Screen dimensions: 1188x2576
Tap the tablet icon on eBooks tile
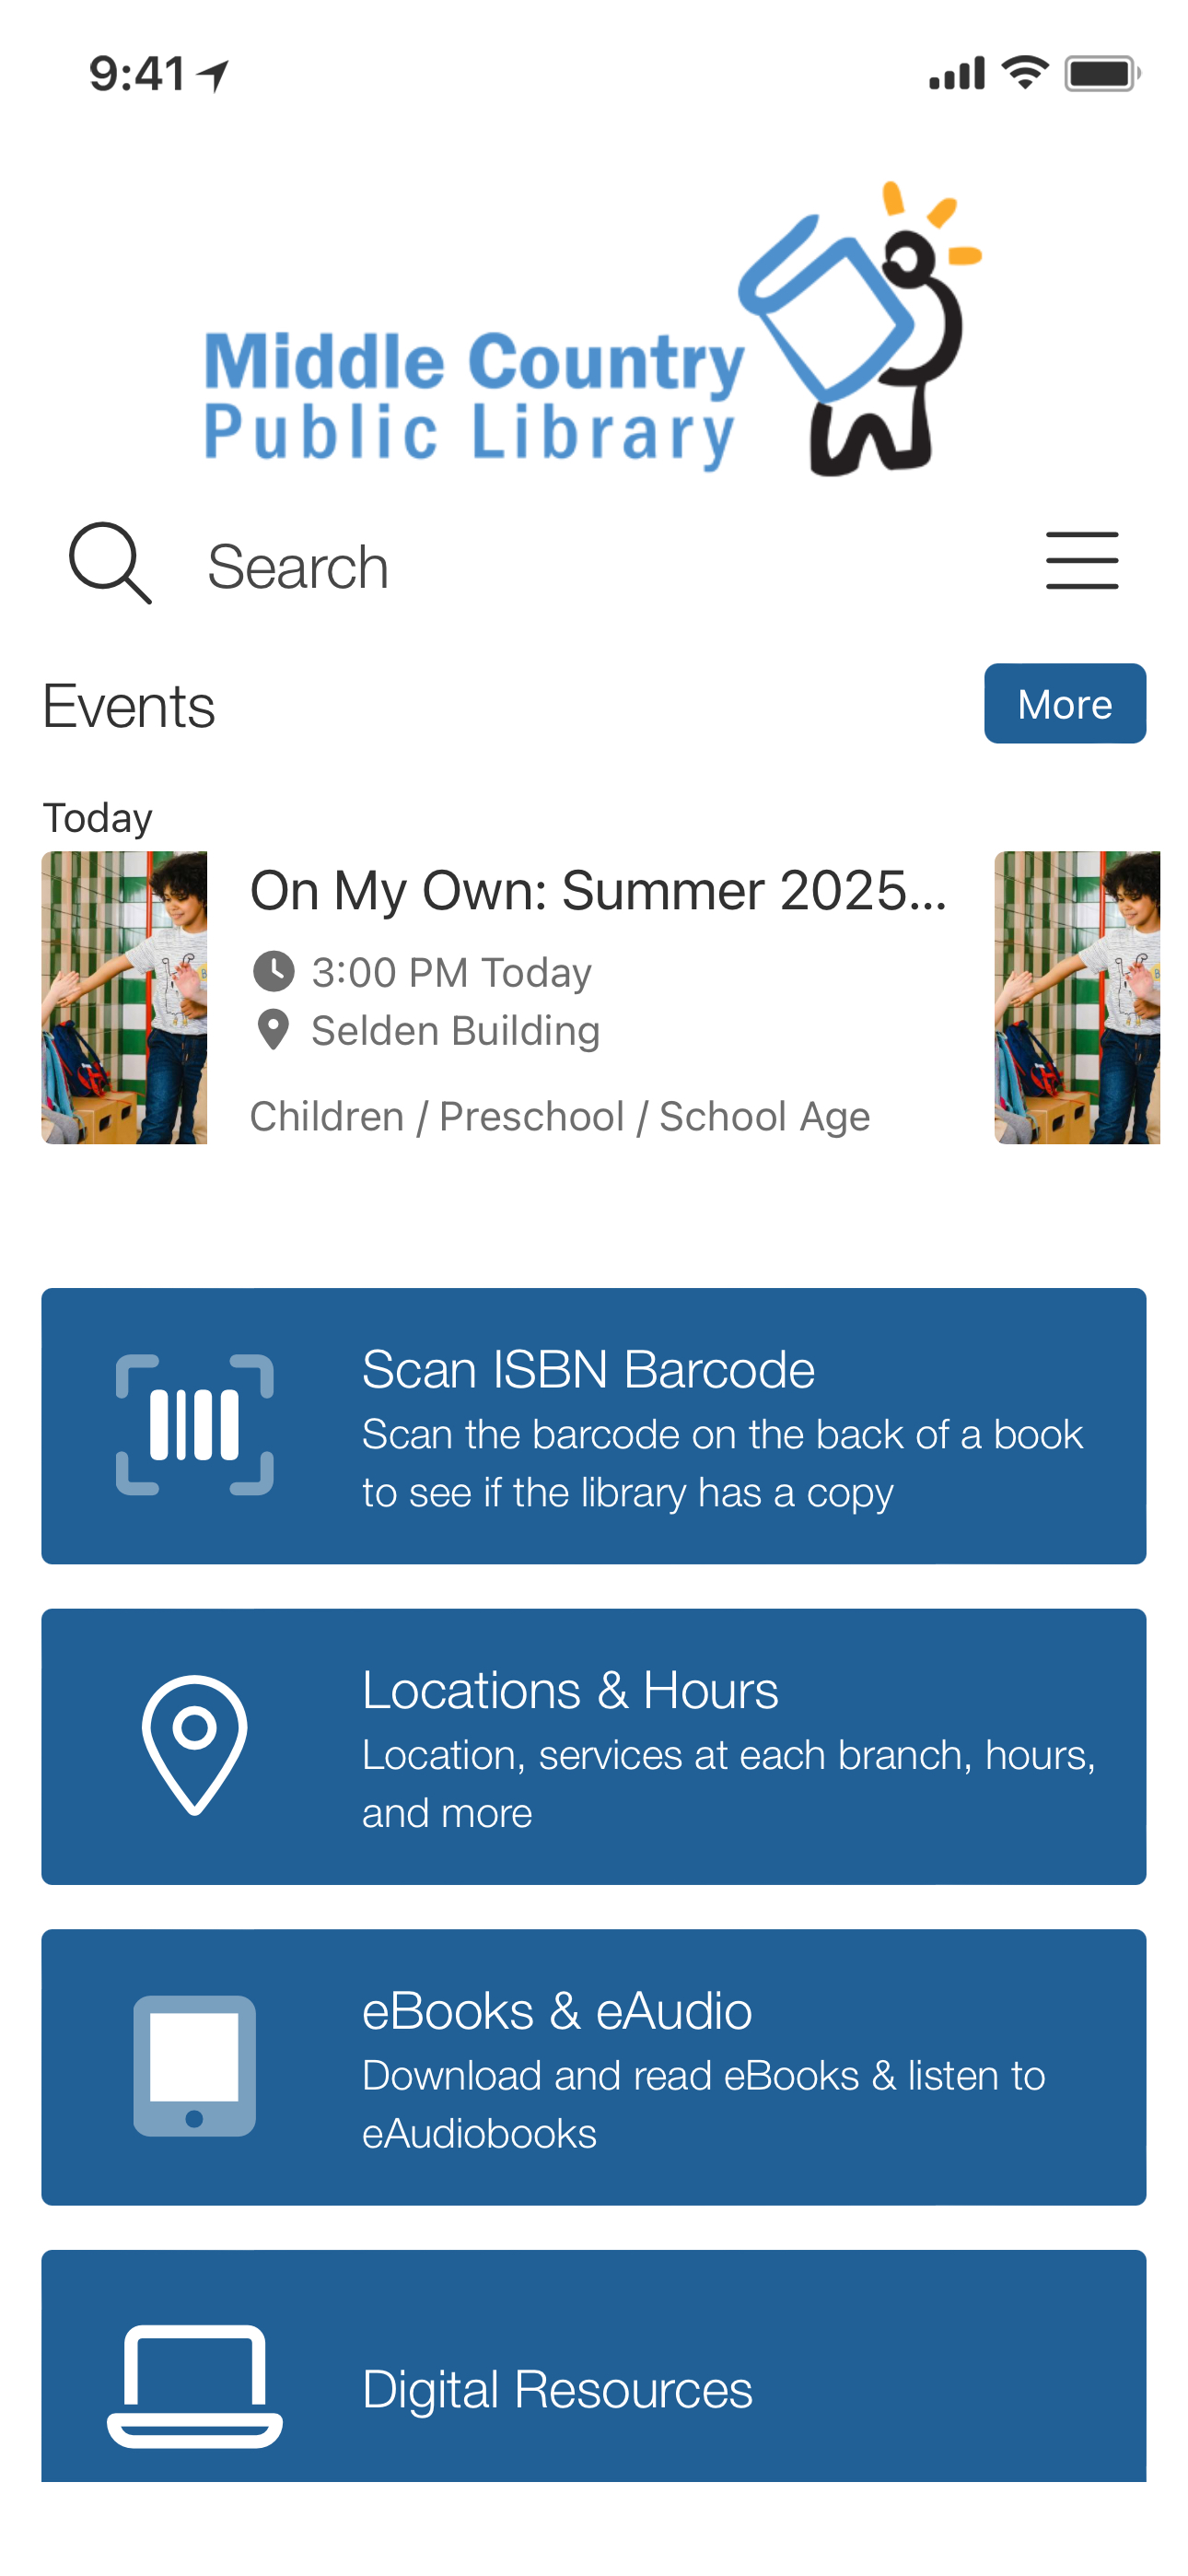[195, 2066]
